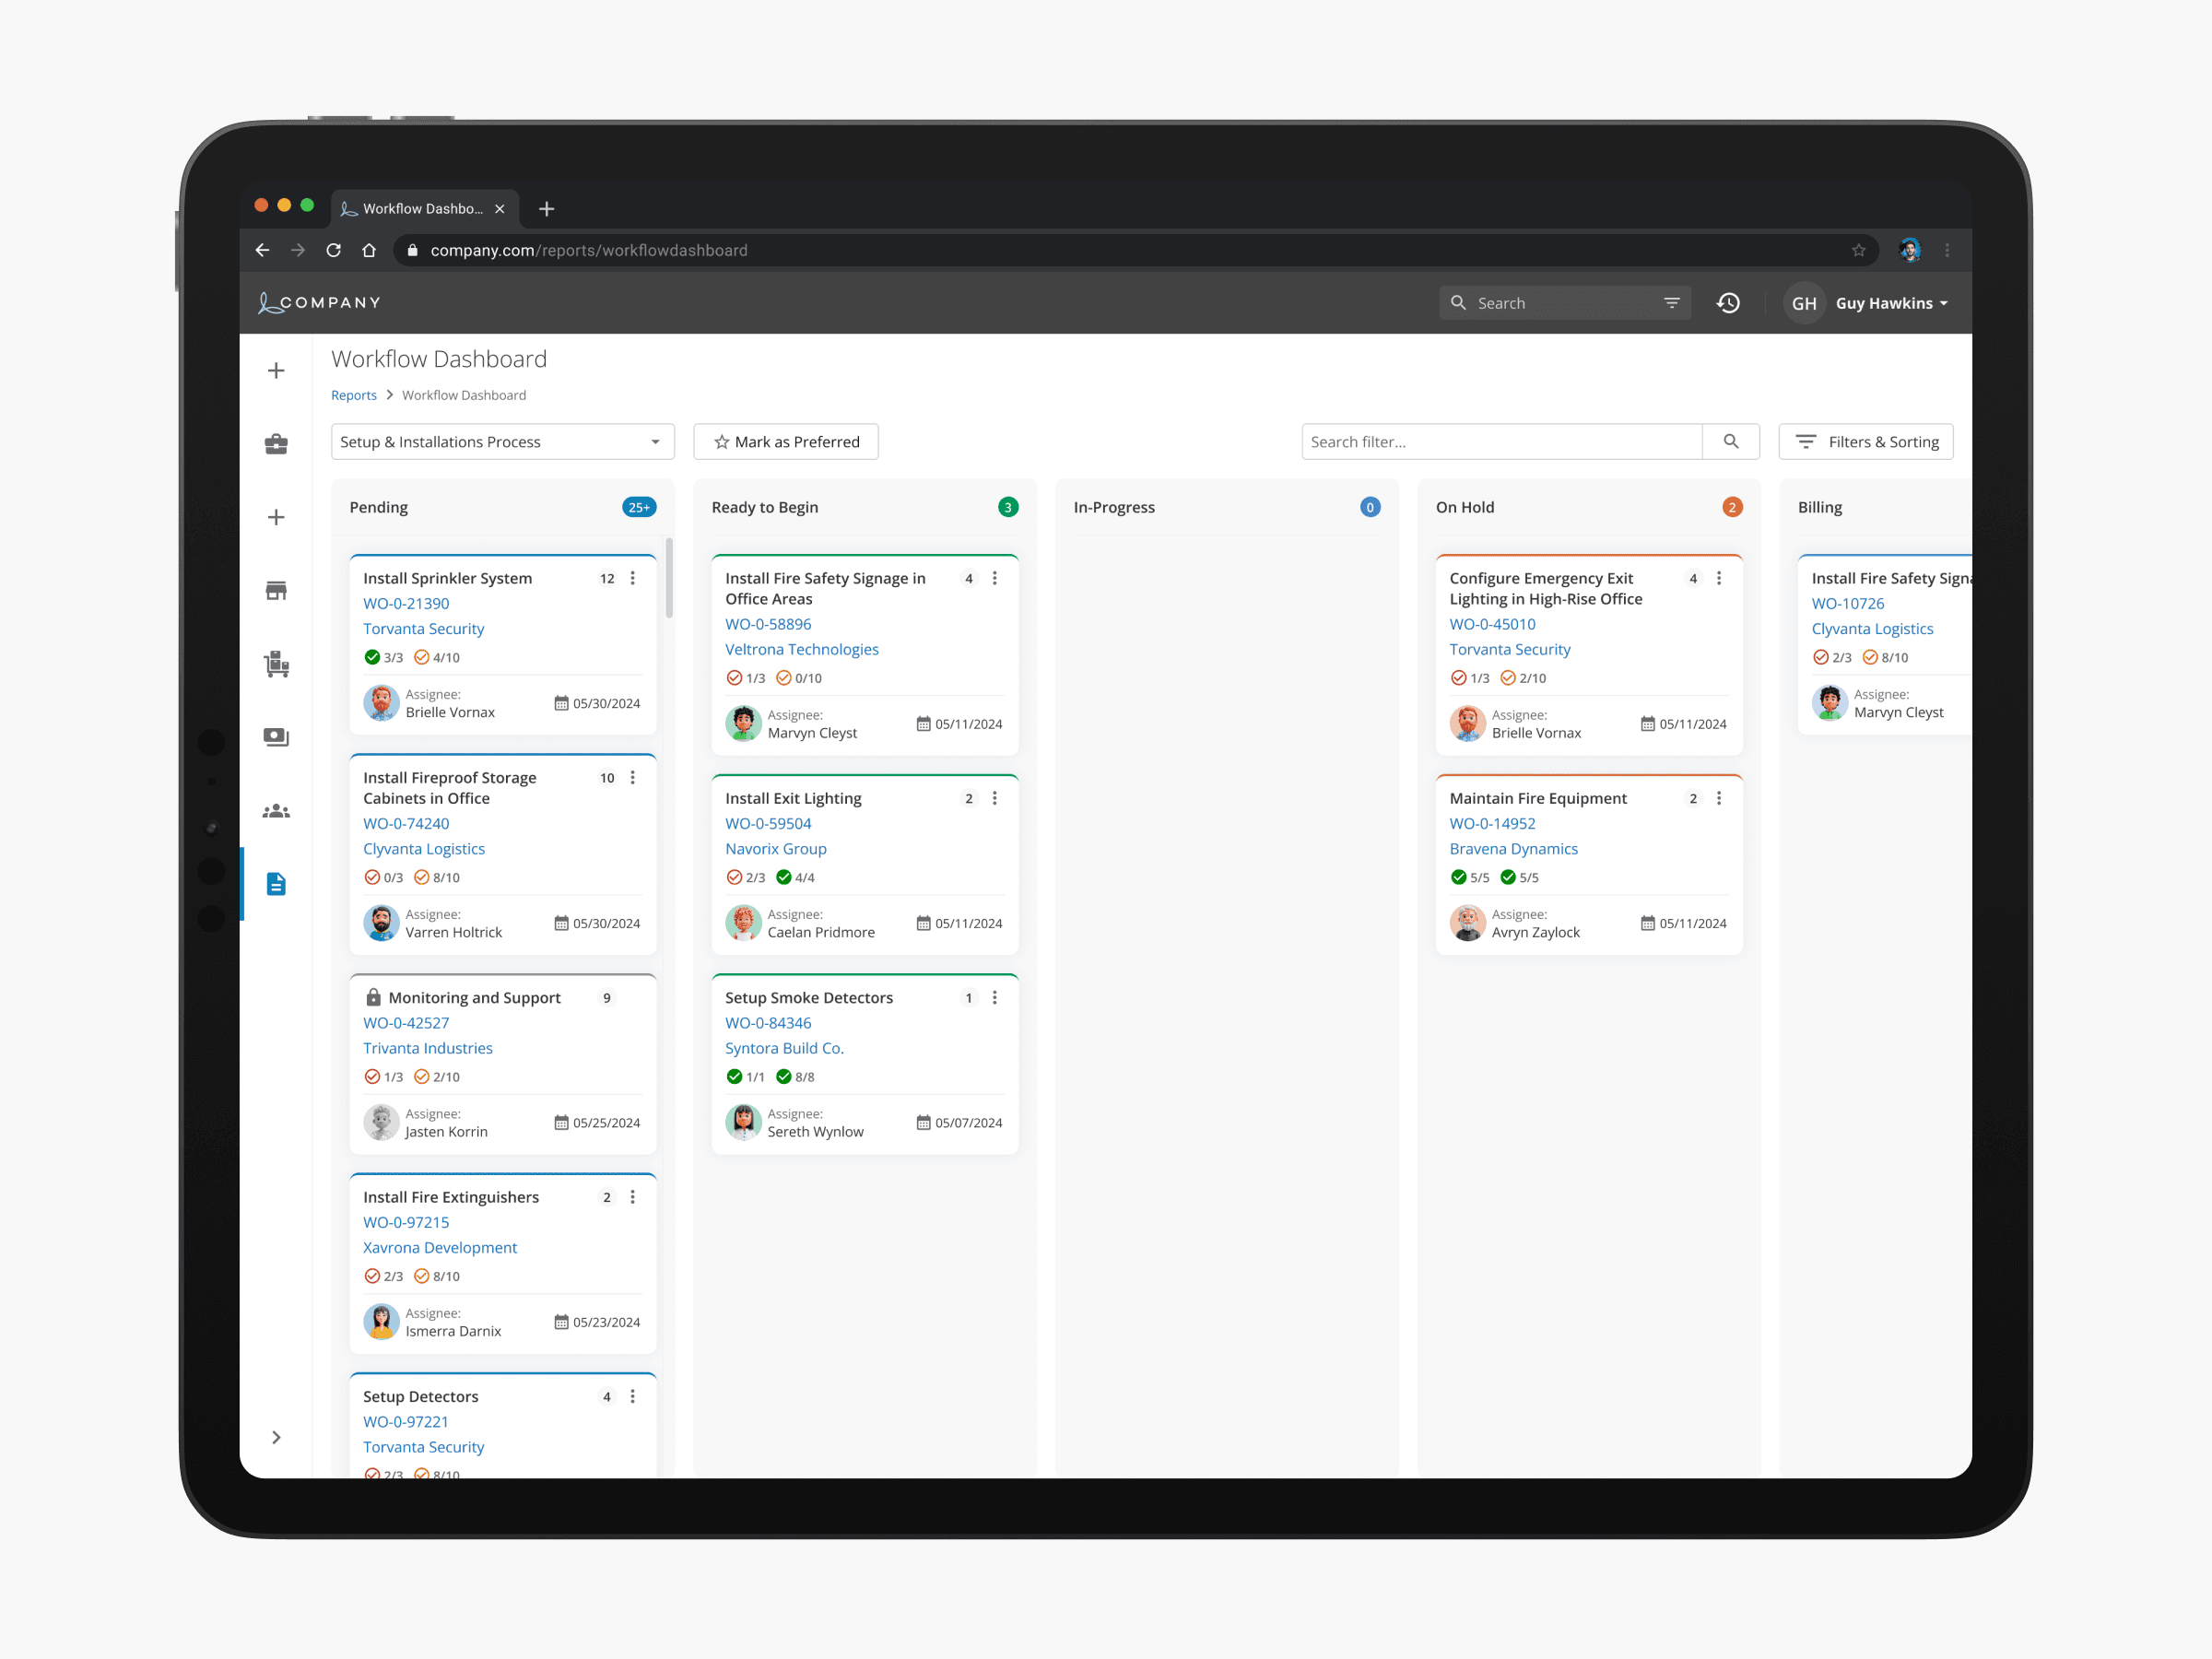Open the Filters & Sorting panel
The width and height of the screenshot is (2212, 1659).
coord(1865,442)
